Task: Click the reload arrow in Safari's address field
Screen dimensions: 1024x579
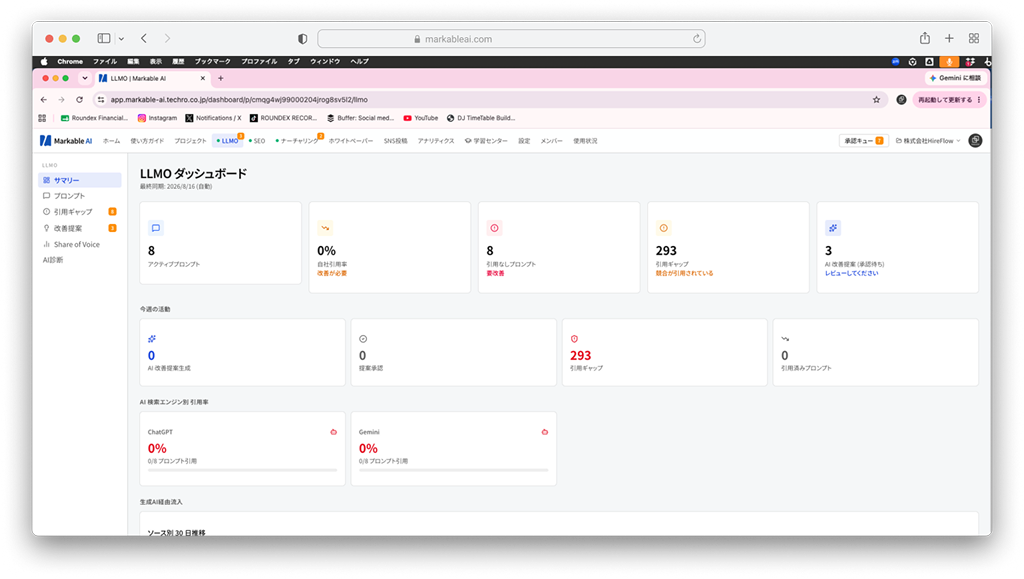Action: tap(697, 39)
